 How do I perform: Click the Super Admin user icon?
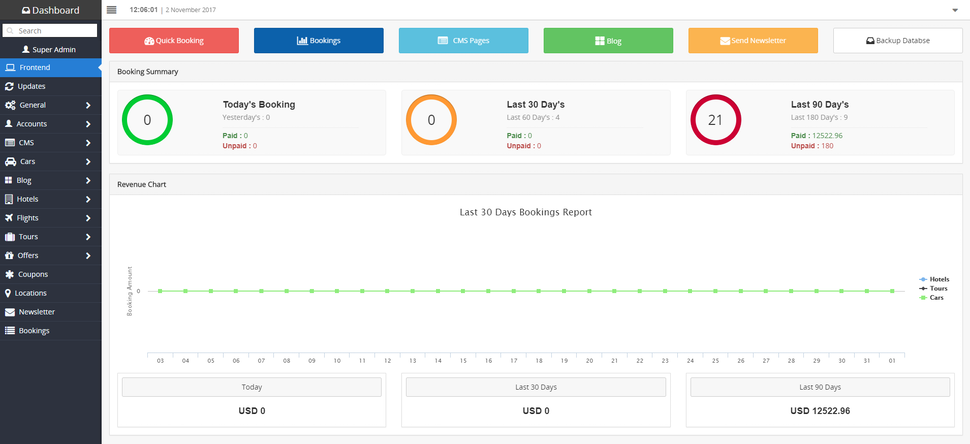tap(25, 49)
